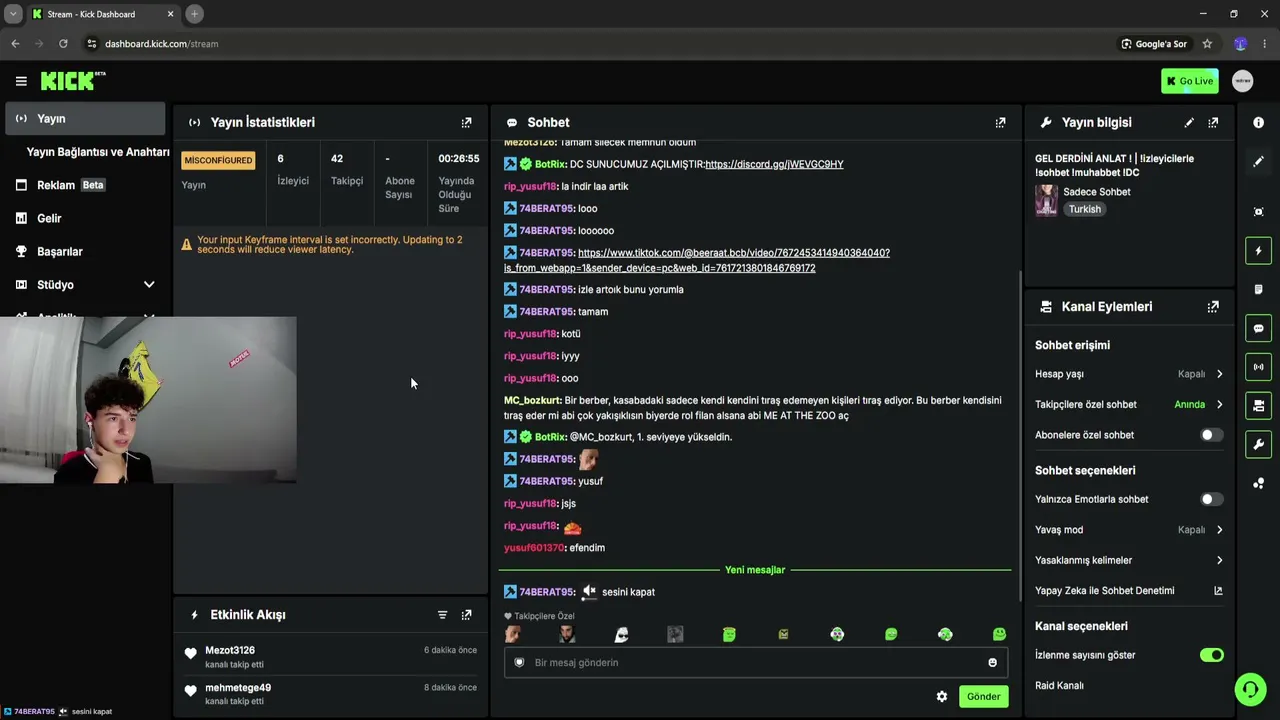The width and height of the screenshot is (1280, 720).
Task: Click the Sadece Sohbet category thumbnail
Action: 1046,200
